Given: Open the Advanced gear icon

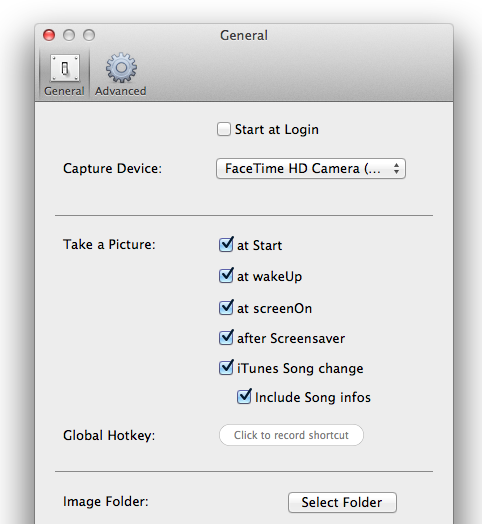Looking at the screenshot, I should pos(121,68).
